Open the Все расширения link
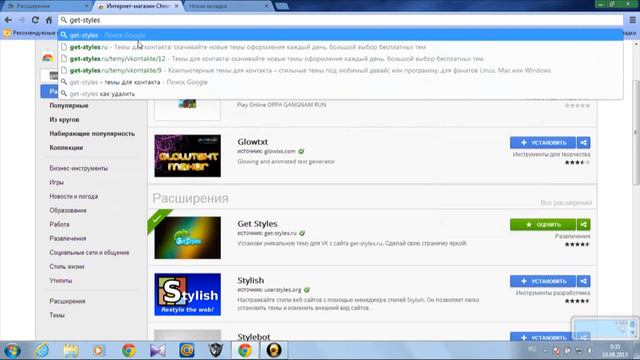The height and width of the screenshot is (360, 640). pos(566,203)
